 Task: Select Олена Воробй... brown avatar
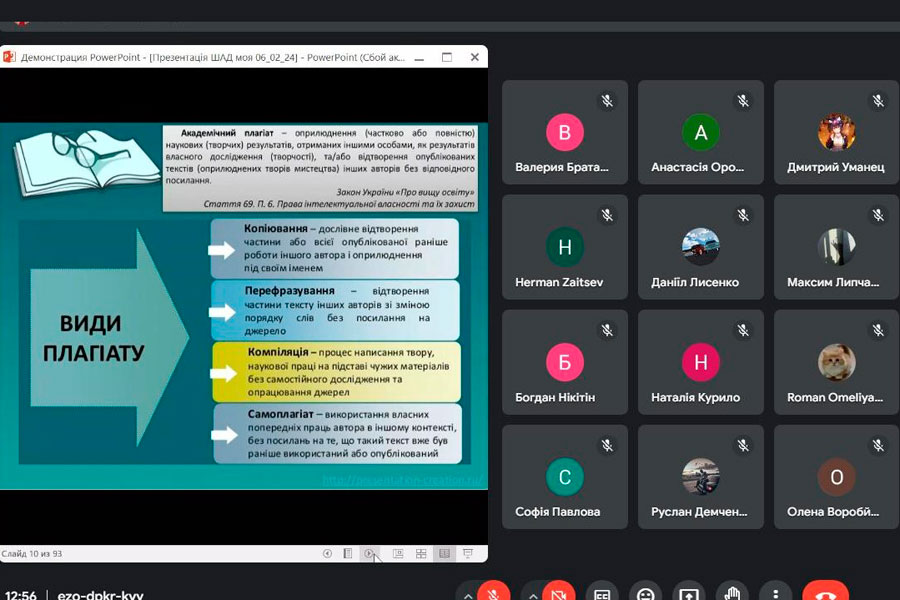pos(836,477)
